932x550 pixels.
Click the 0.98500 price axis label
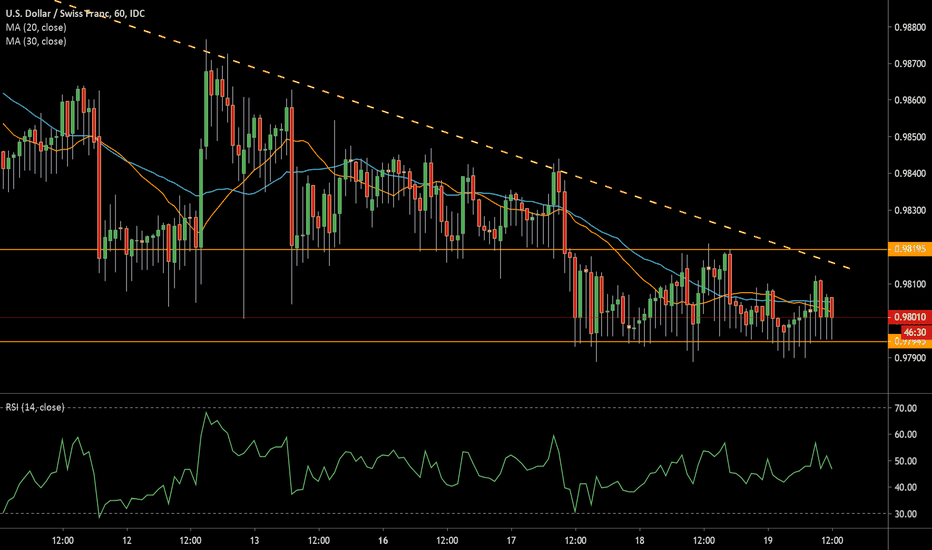point(909,136)
